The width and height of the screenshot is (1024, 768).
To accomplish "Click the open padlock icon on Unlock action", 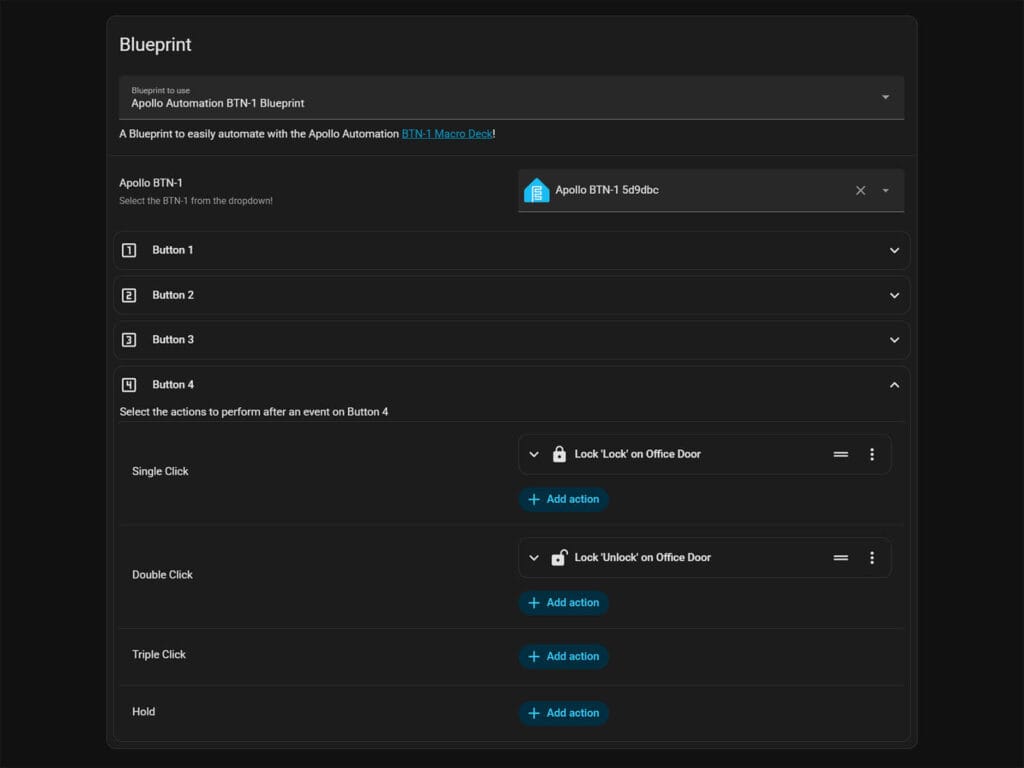I will [559, 558].
